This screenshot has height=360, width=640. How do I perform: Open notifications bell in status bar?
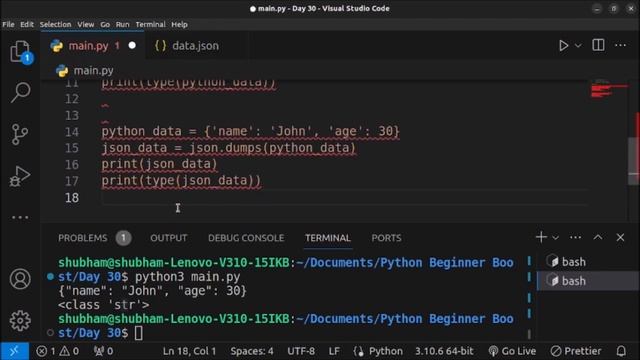(621, 351)
